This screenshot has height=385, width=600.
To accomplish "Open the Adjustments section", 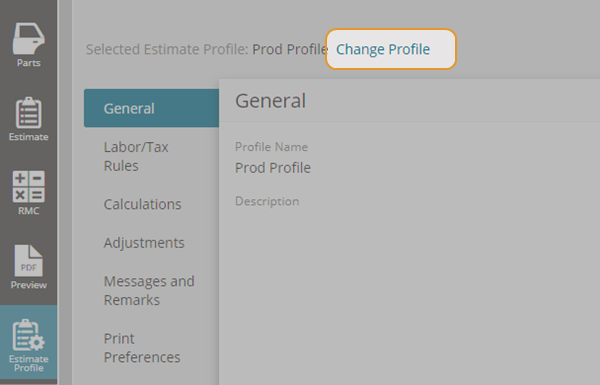I will click(144, 243).
